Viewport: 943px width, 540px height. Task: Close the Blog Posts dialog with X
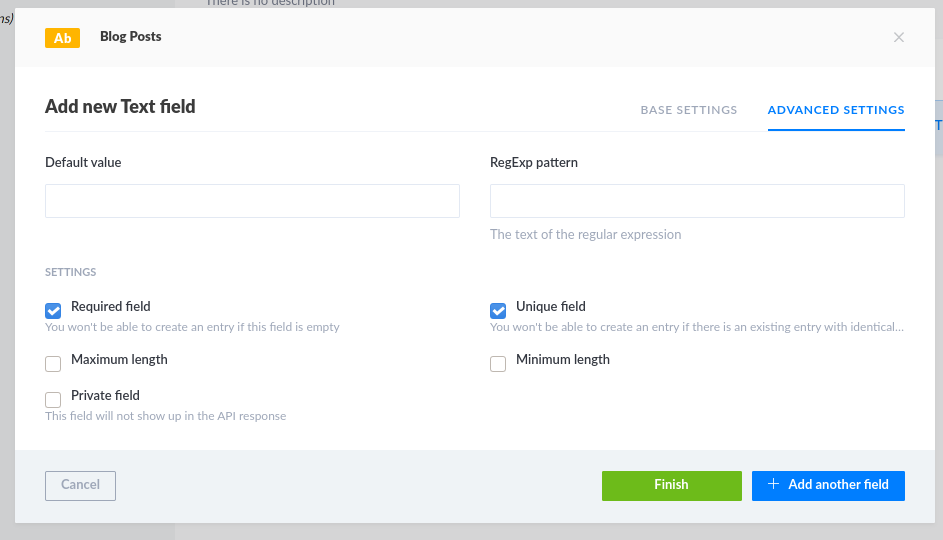point(898,38)
